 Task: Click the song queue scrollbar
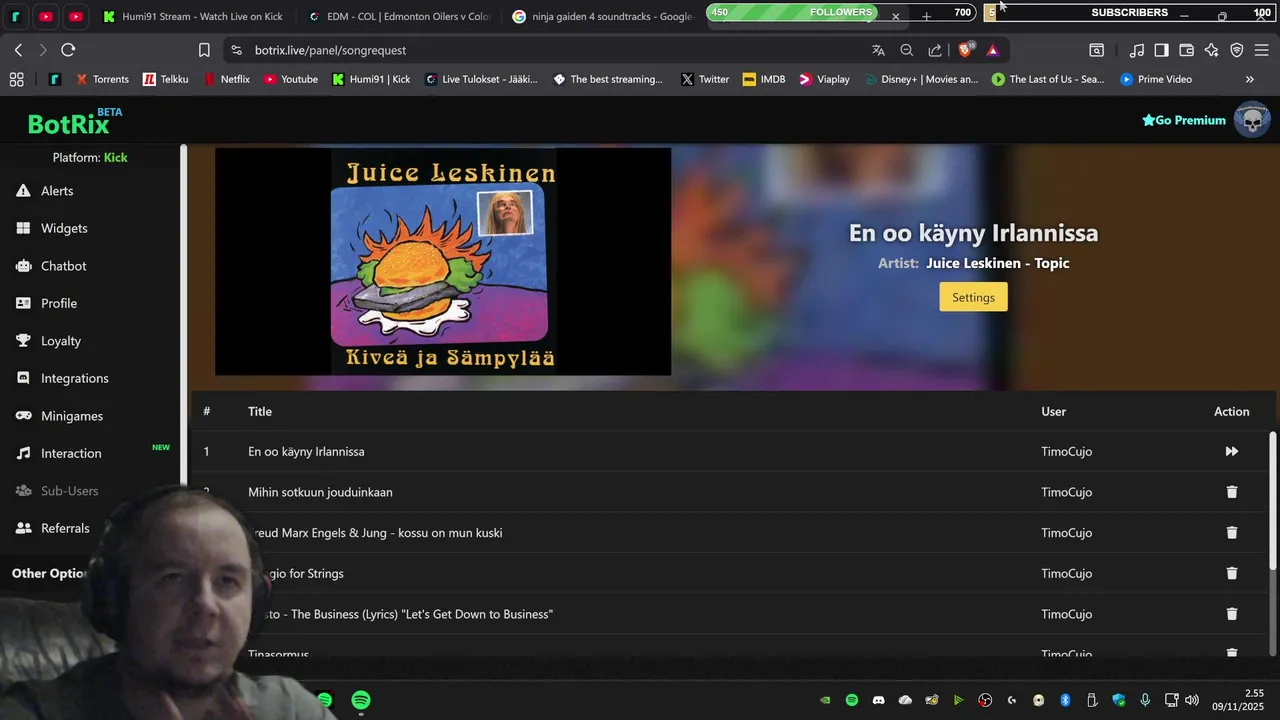tap(1273, 500)
